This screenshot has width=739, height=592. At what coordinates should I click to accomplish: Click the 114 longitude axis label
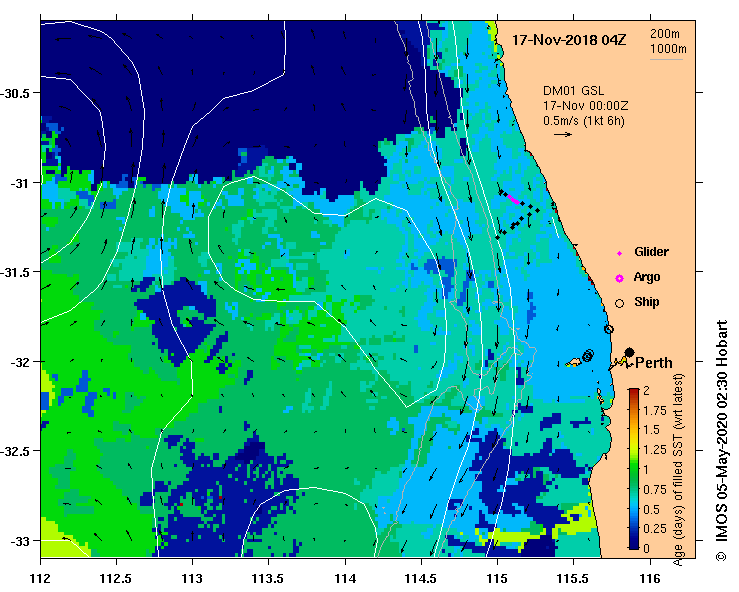click(x=345, y=578)
